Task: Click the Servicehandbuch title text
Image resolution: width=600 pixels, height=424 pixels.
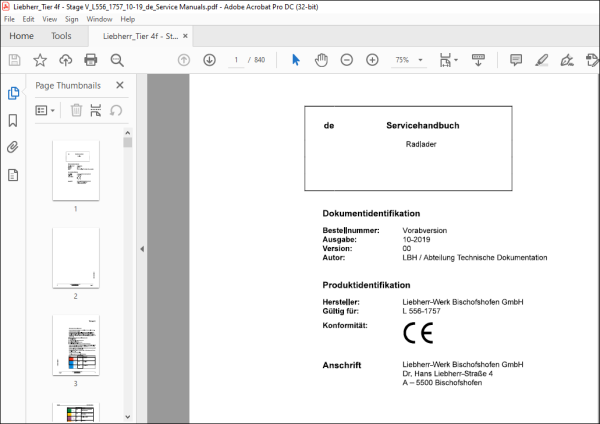Action: [x=422, y=126]
